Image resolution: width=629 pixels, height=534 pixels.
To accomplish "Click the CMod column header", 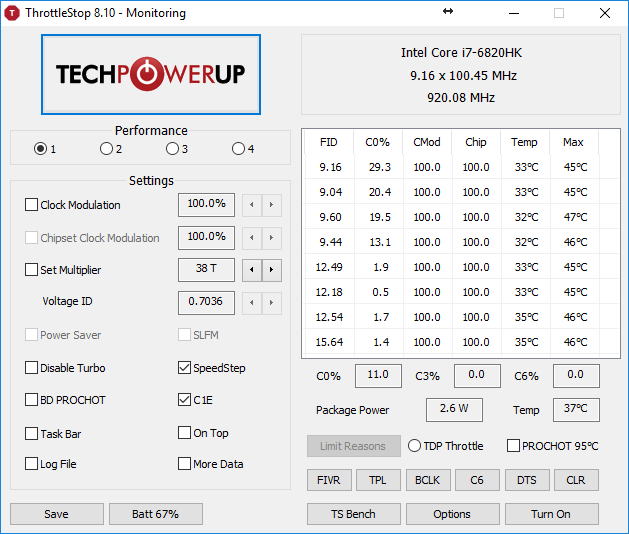I will [427, 142].
